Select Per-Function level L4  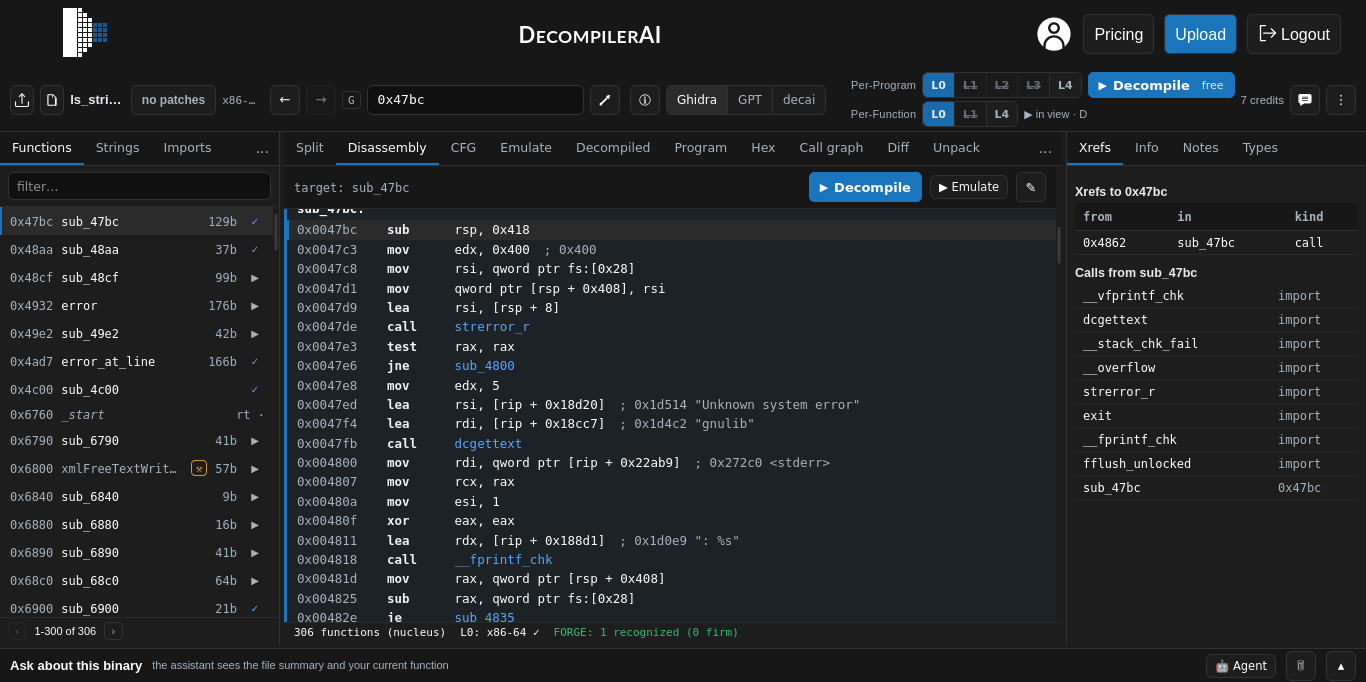click(1002, 114)
